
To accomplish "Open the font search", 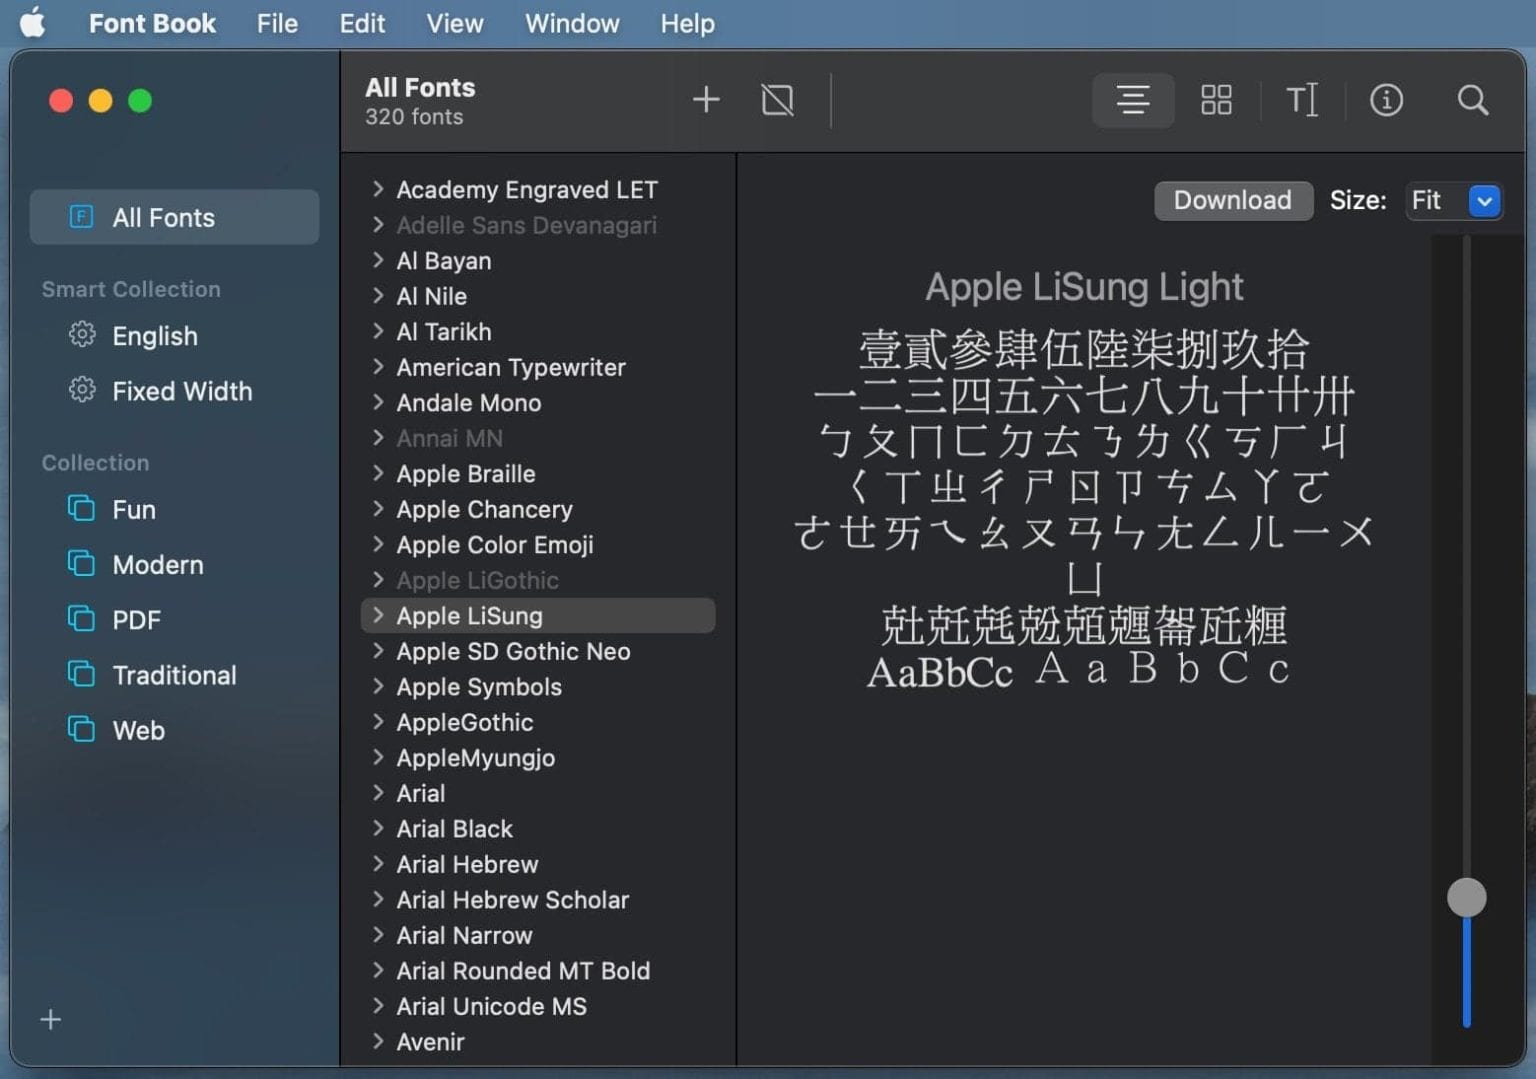I will (1472, 100).
